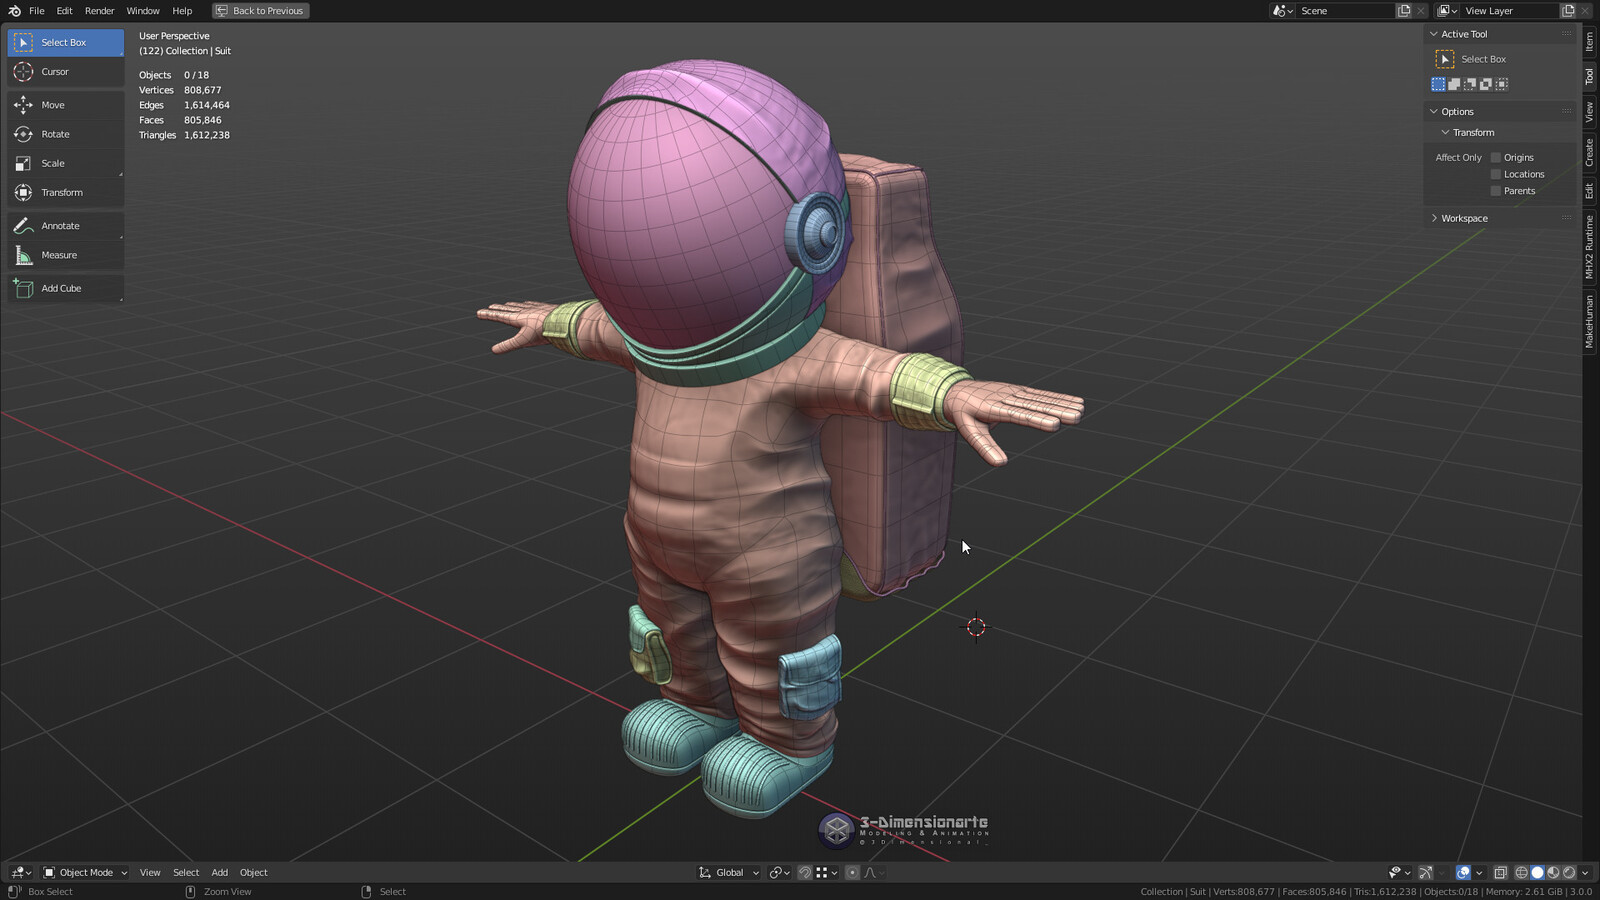Open the Render menu
Screen dimensions: 1600x900
[x=99, y=11]
